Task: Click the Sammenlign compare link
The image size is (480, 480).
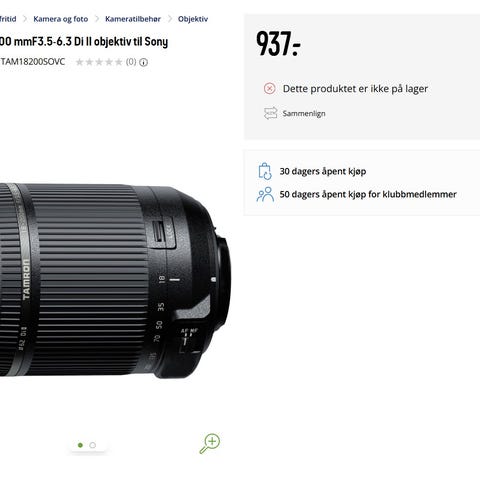Action: (x=304, y=114)
